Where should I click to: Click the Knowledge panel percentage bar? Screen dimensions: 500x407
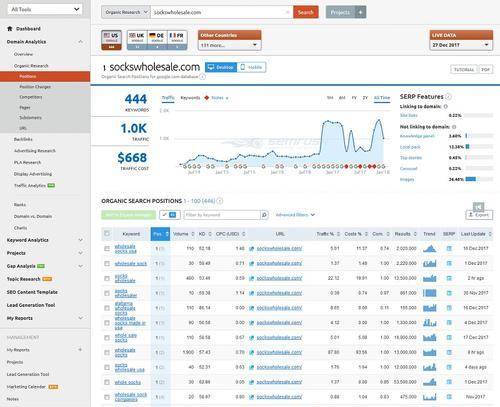pos(479,136)
